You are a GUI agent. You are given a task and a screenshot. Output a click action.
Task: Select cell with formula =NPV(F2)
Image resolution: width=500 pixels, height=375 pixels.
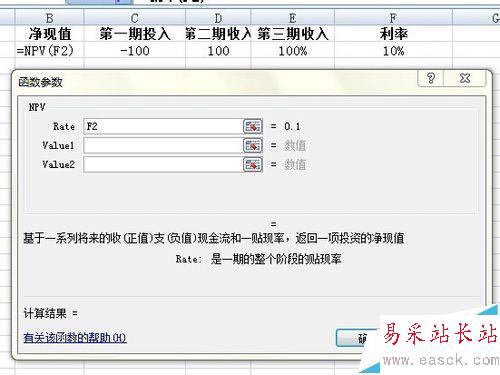(49, 51)
